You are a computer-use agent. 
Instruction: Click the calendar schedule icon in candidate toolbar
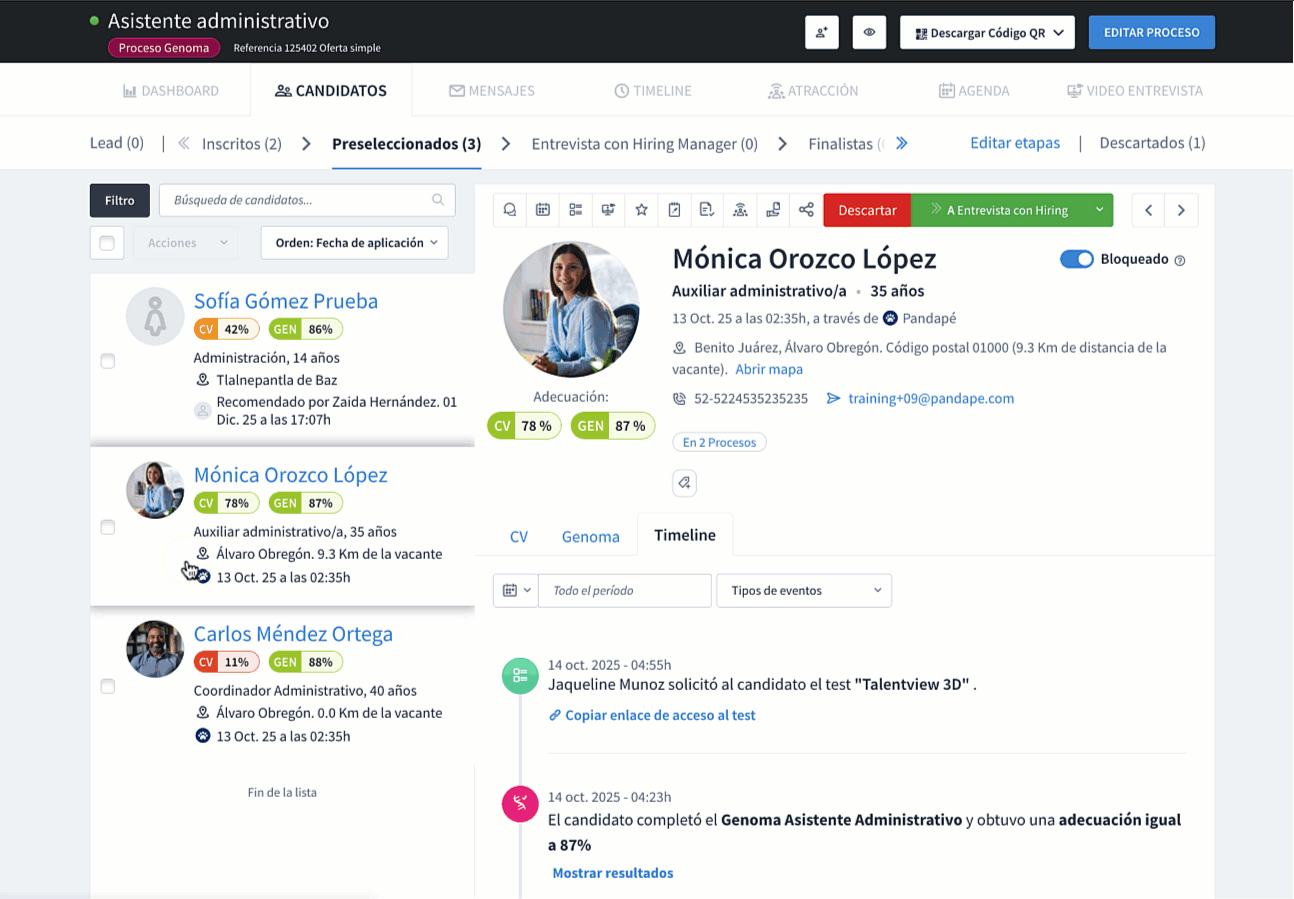tap(543, 210)
